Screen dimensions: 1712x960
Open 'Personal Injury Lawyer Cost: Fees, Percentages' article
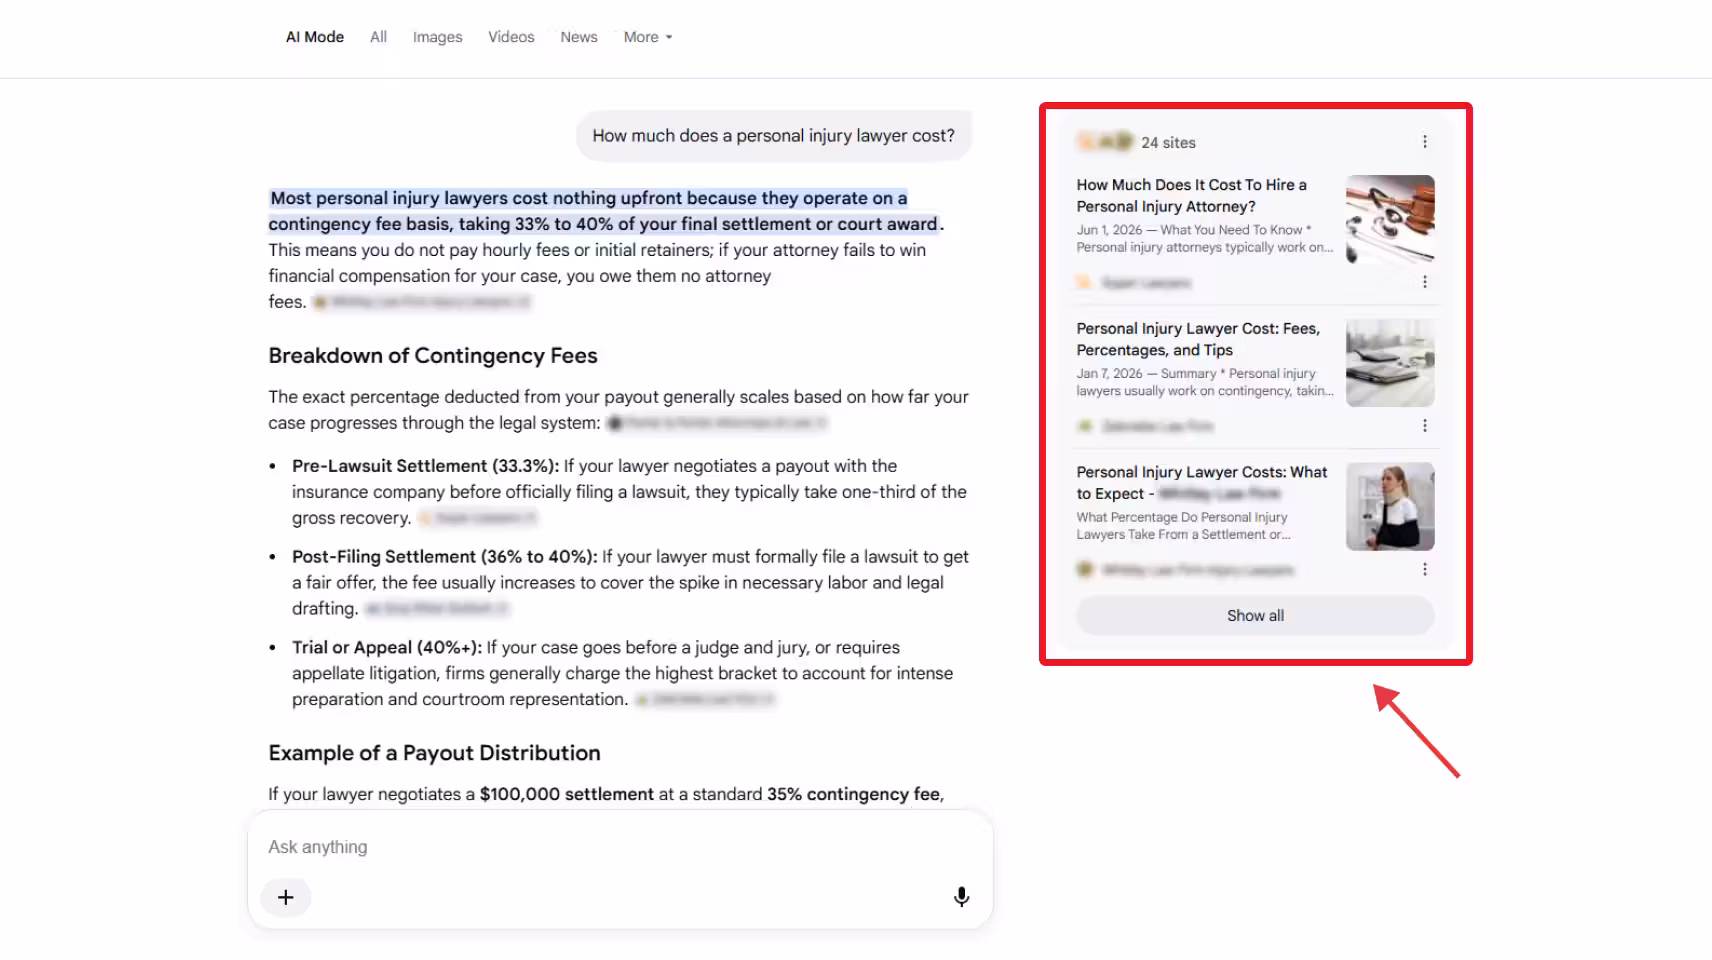(1198, 339)
